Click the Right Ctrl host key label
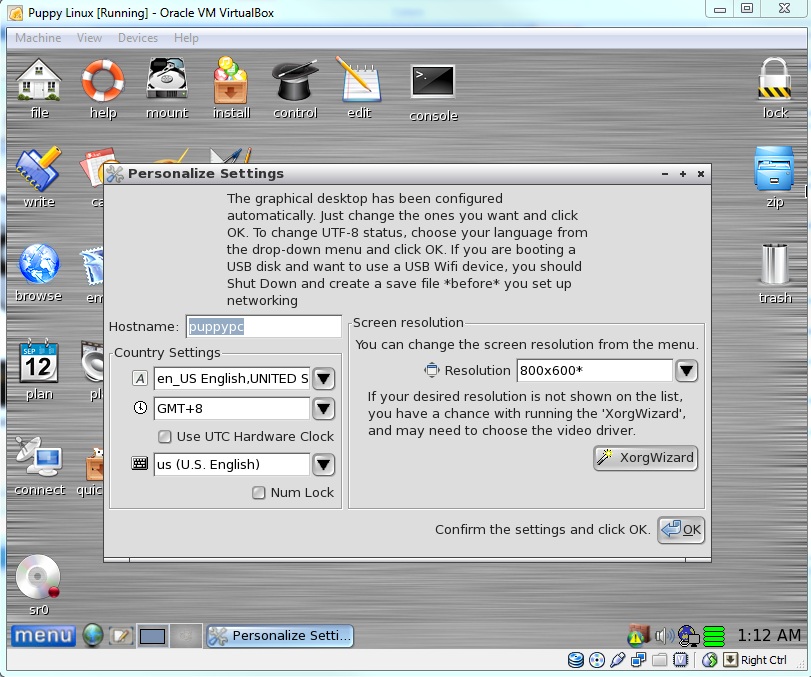Image resolution: width=811 pixels, height=677 pixels. 763,660
